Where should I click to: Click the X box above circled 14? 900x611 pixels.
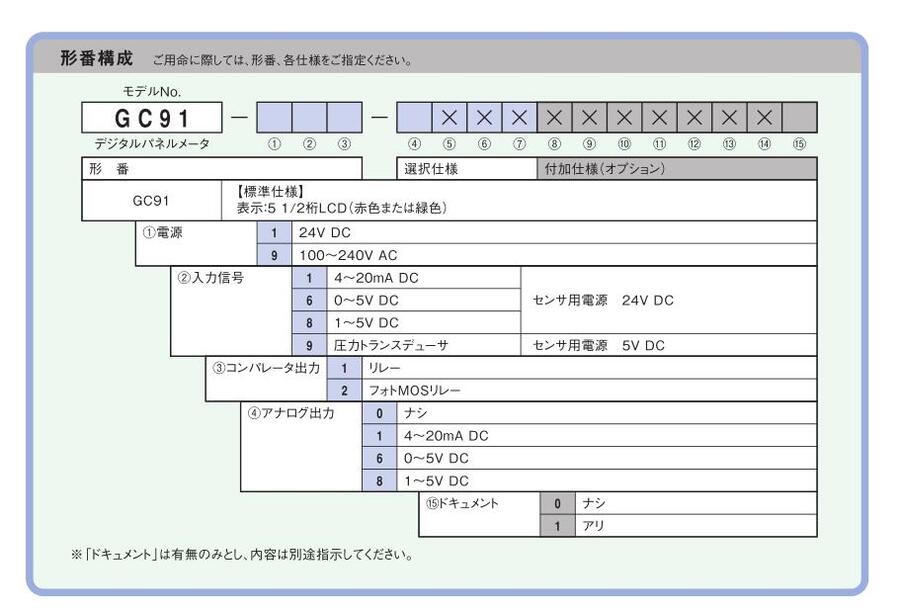(764, 118)
